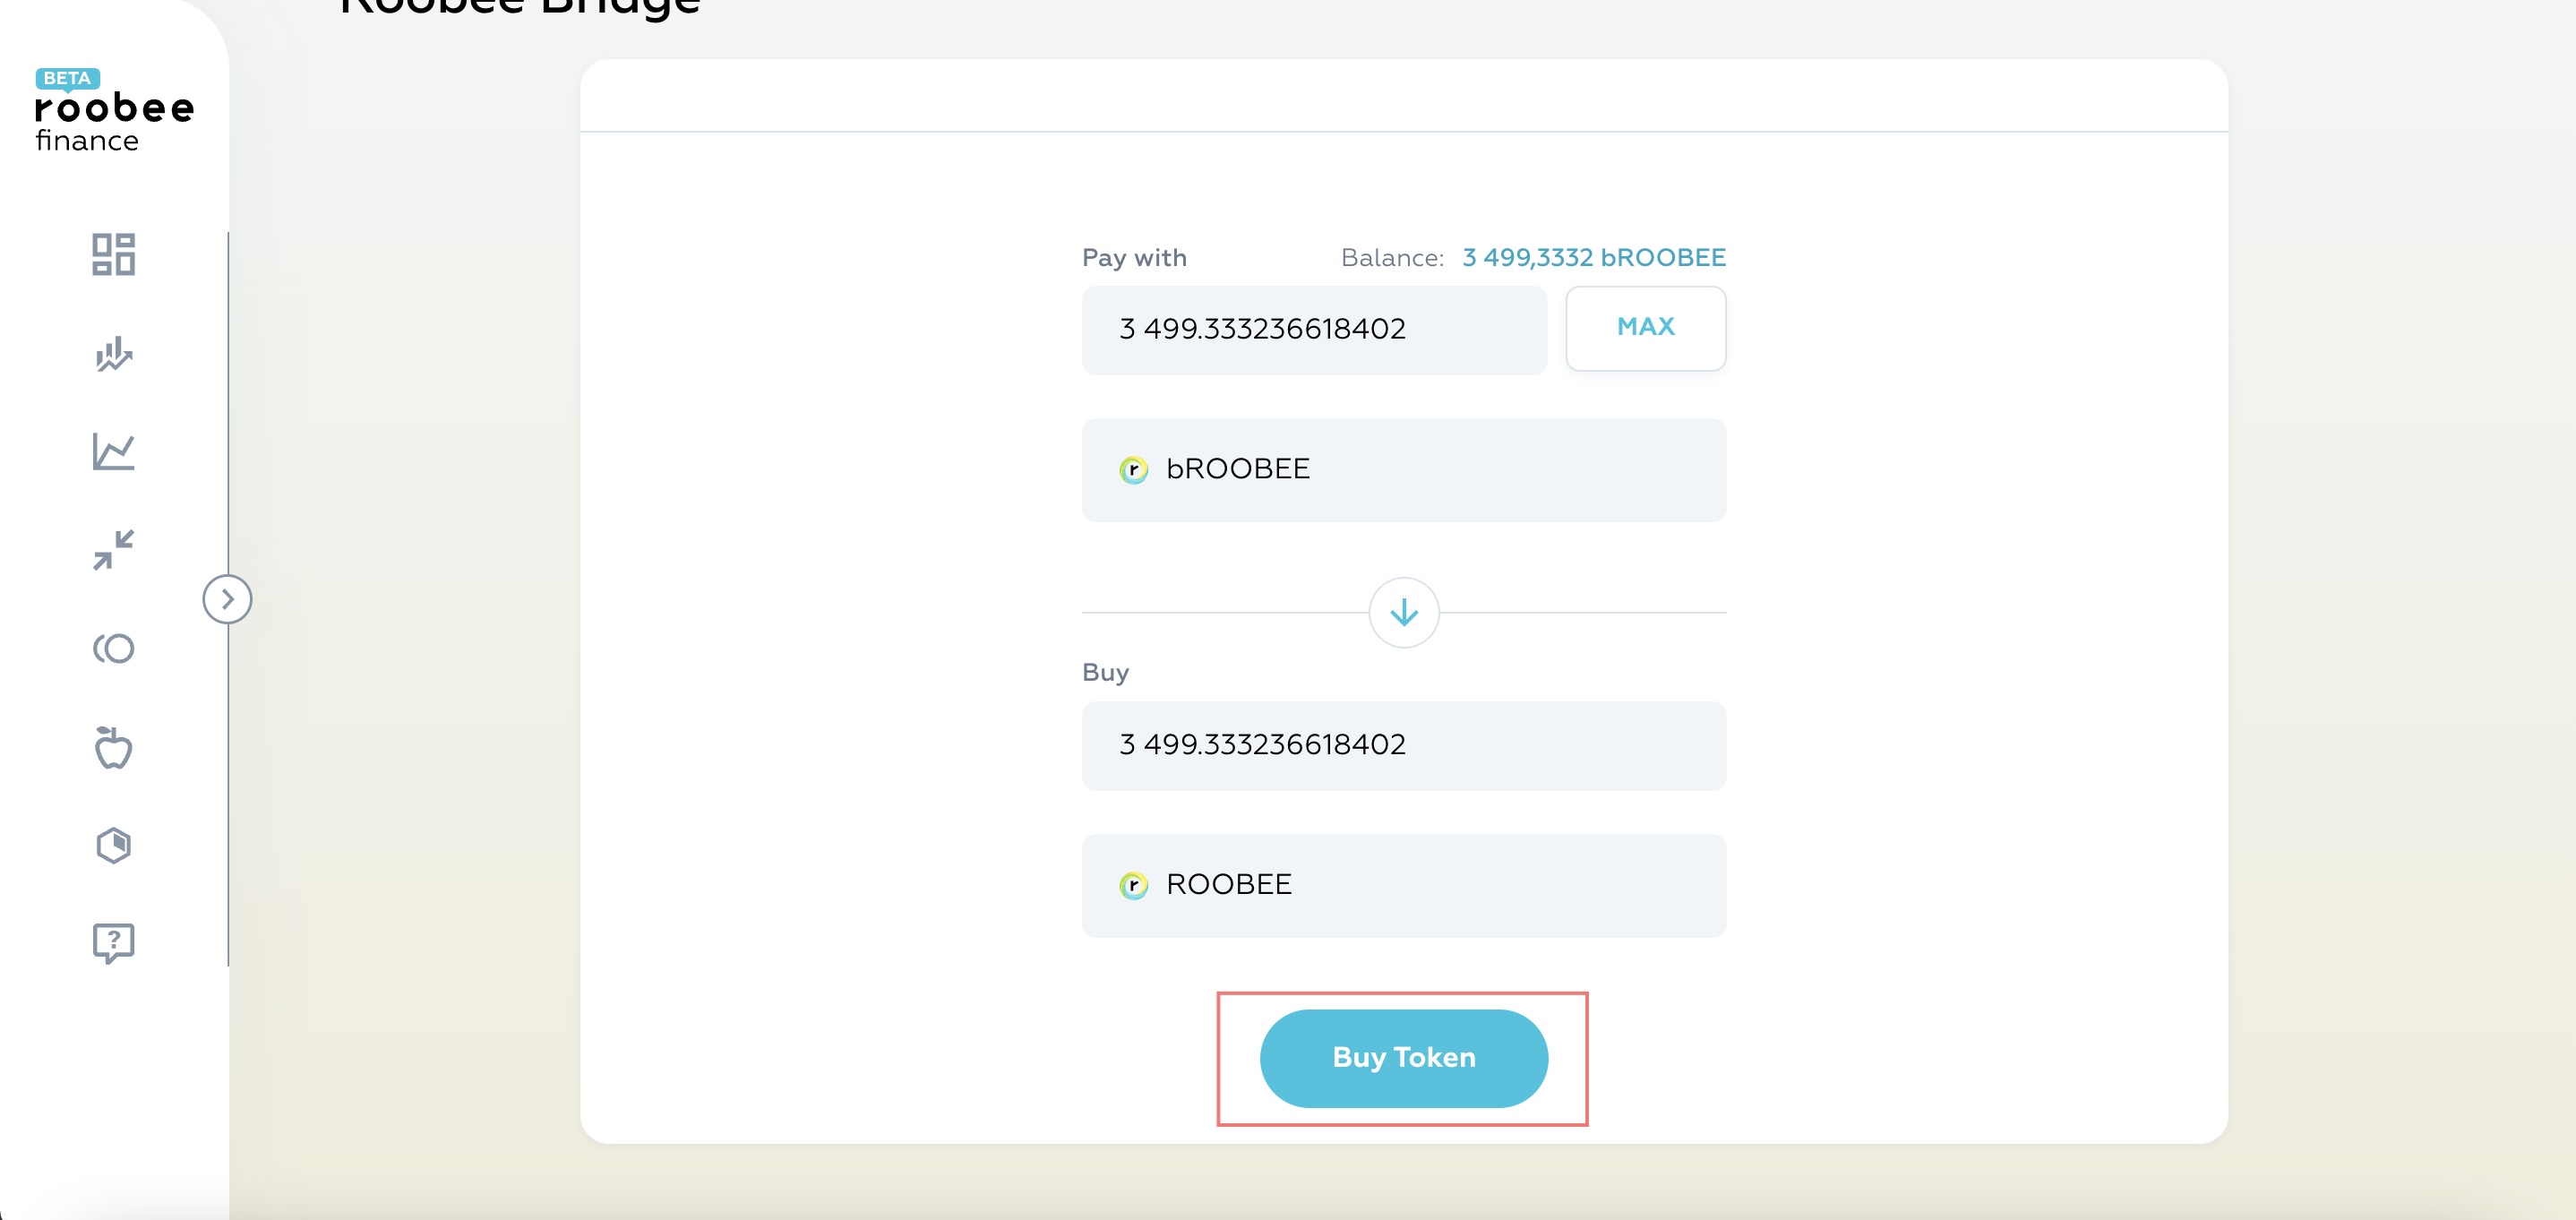Click the Buy Token button
Screen dimensions: 2576x1220
point(1403,1058)
